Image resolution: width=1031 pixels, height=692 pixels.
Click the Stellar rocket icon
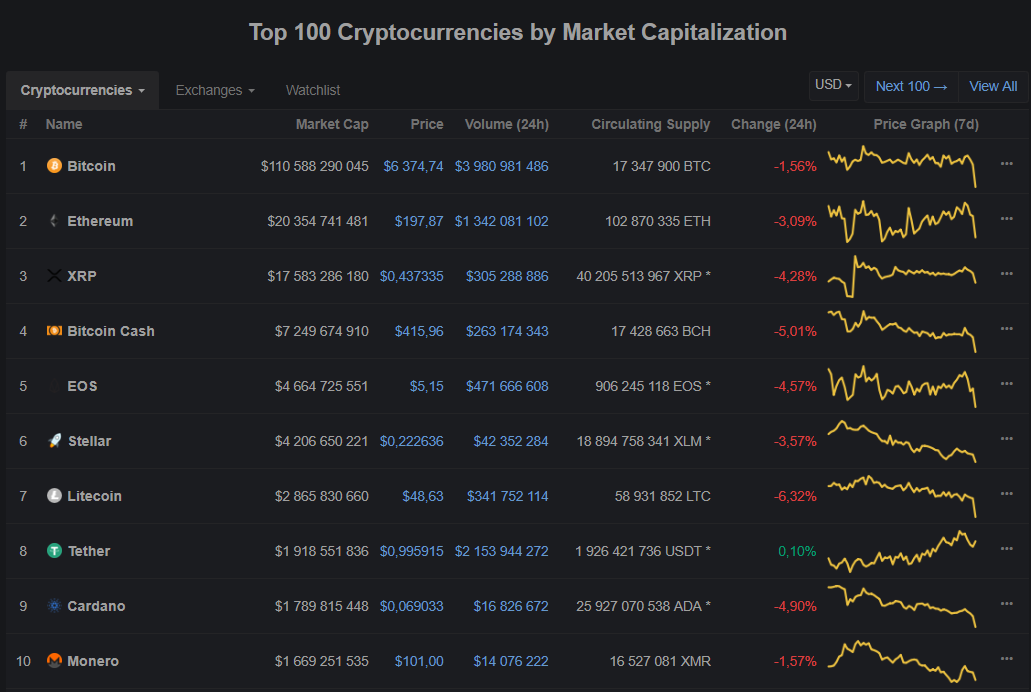click(x=54, y=441)
